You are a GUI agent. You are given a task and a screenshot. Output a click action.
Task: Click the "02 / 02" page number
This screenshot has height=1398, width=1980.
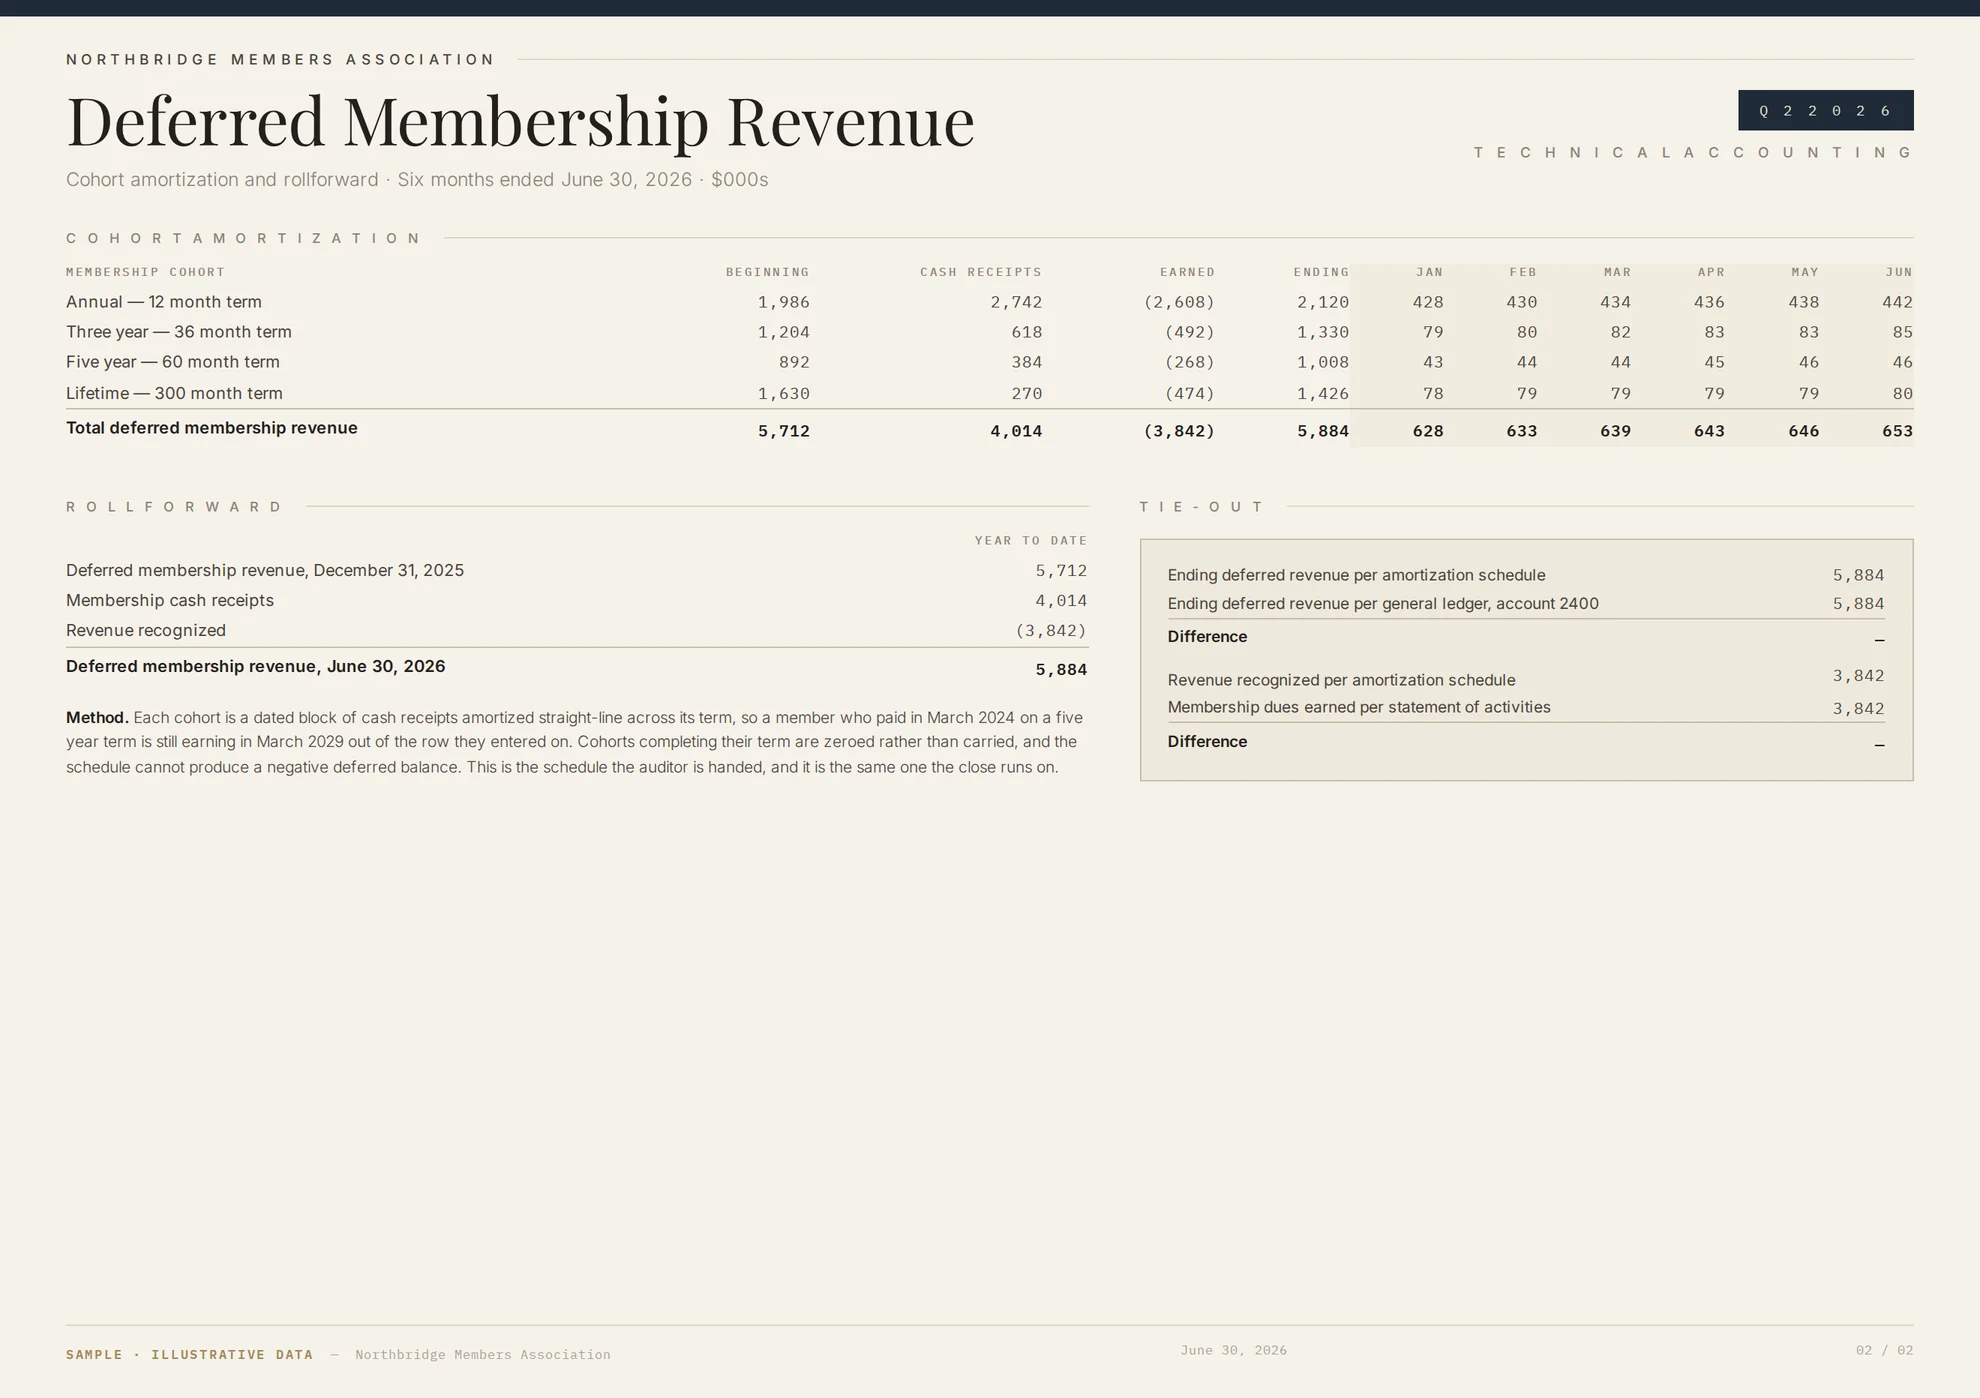pos(1884,1351)
